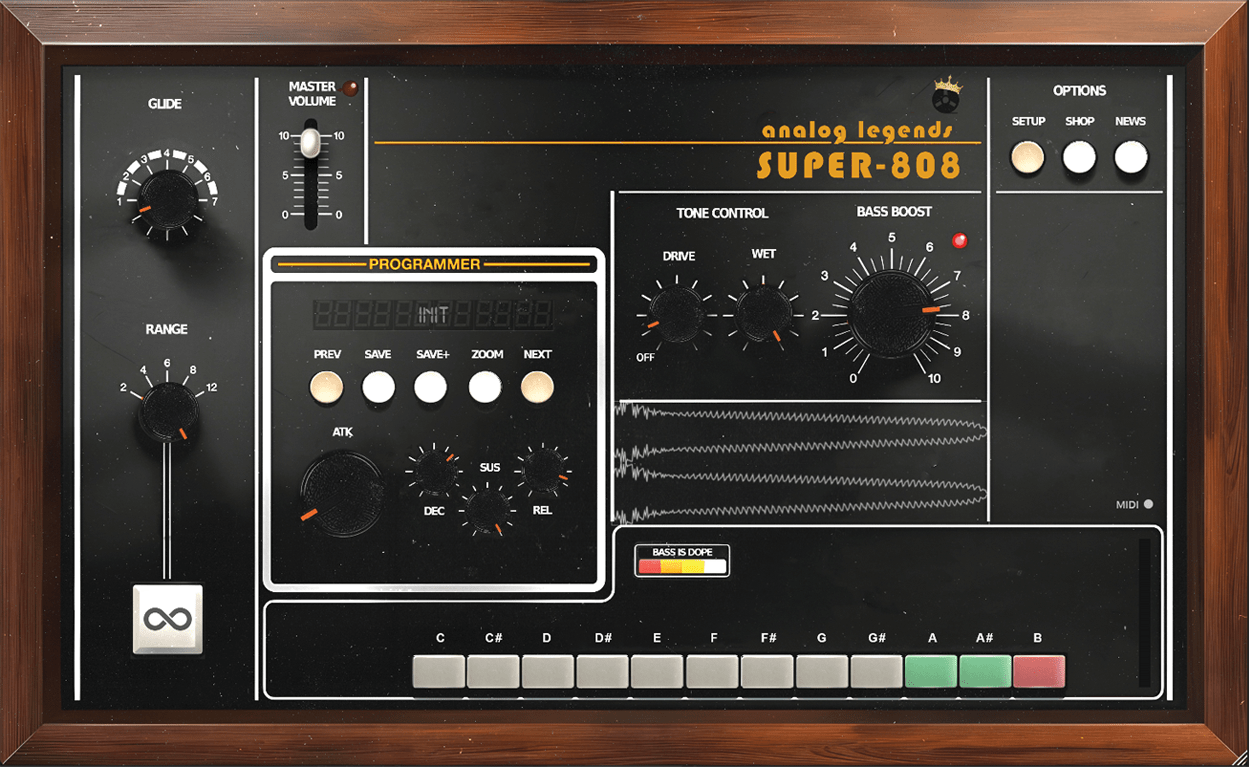Click the DEC envelope knob

click(435, 471)
